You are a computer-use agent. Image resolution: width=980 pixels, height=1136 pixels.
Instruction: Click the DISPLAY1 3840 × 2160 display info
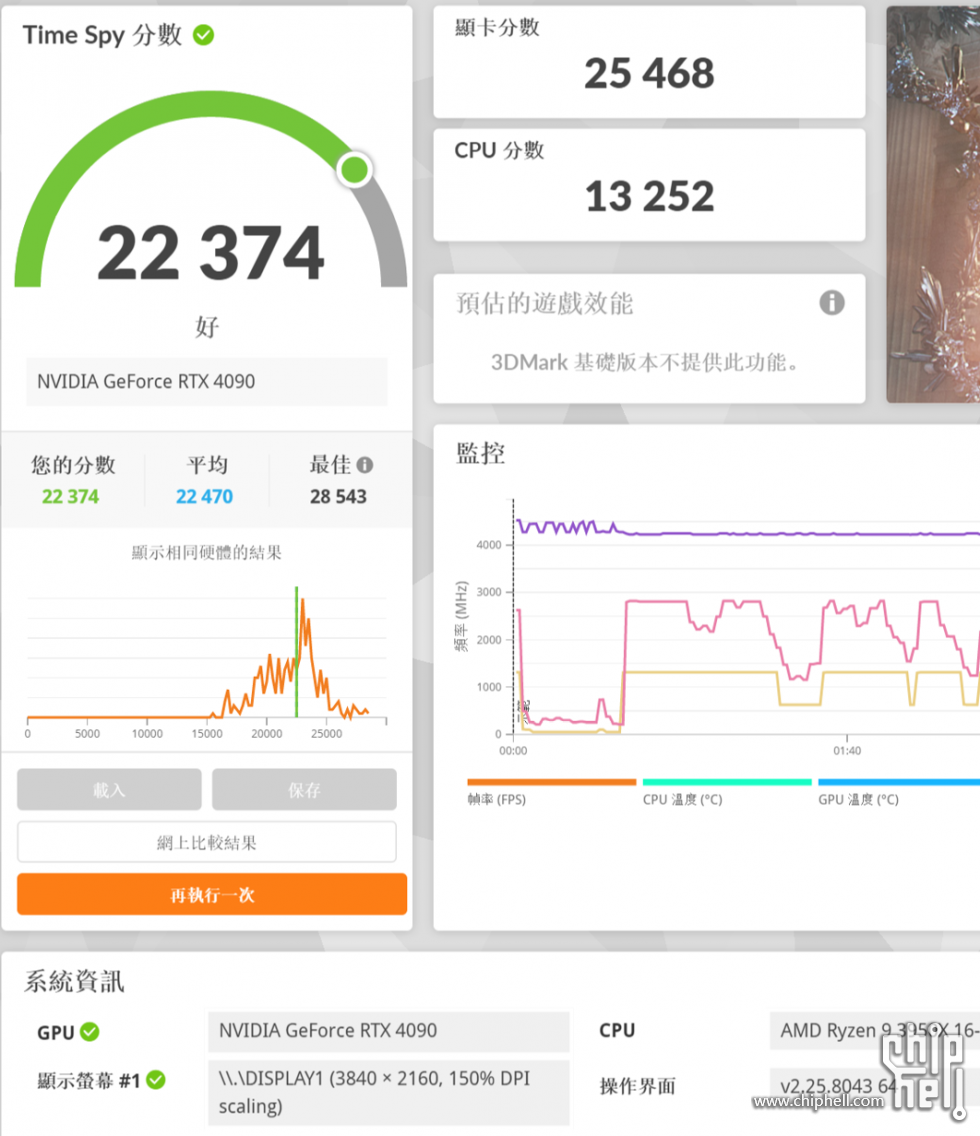coord(388,1093)
